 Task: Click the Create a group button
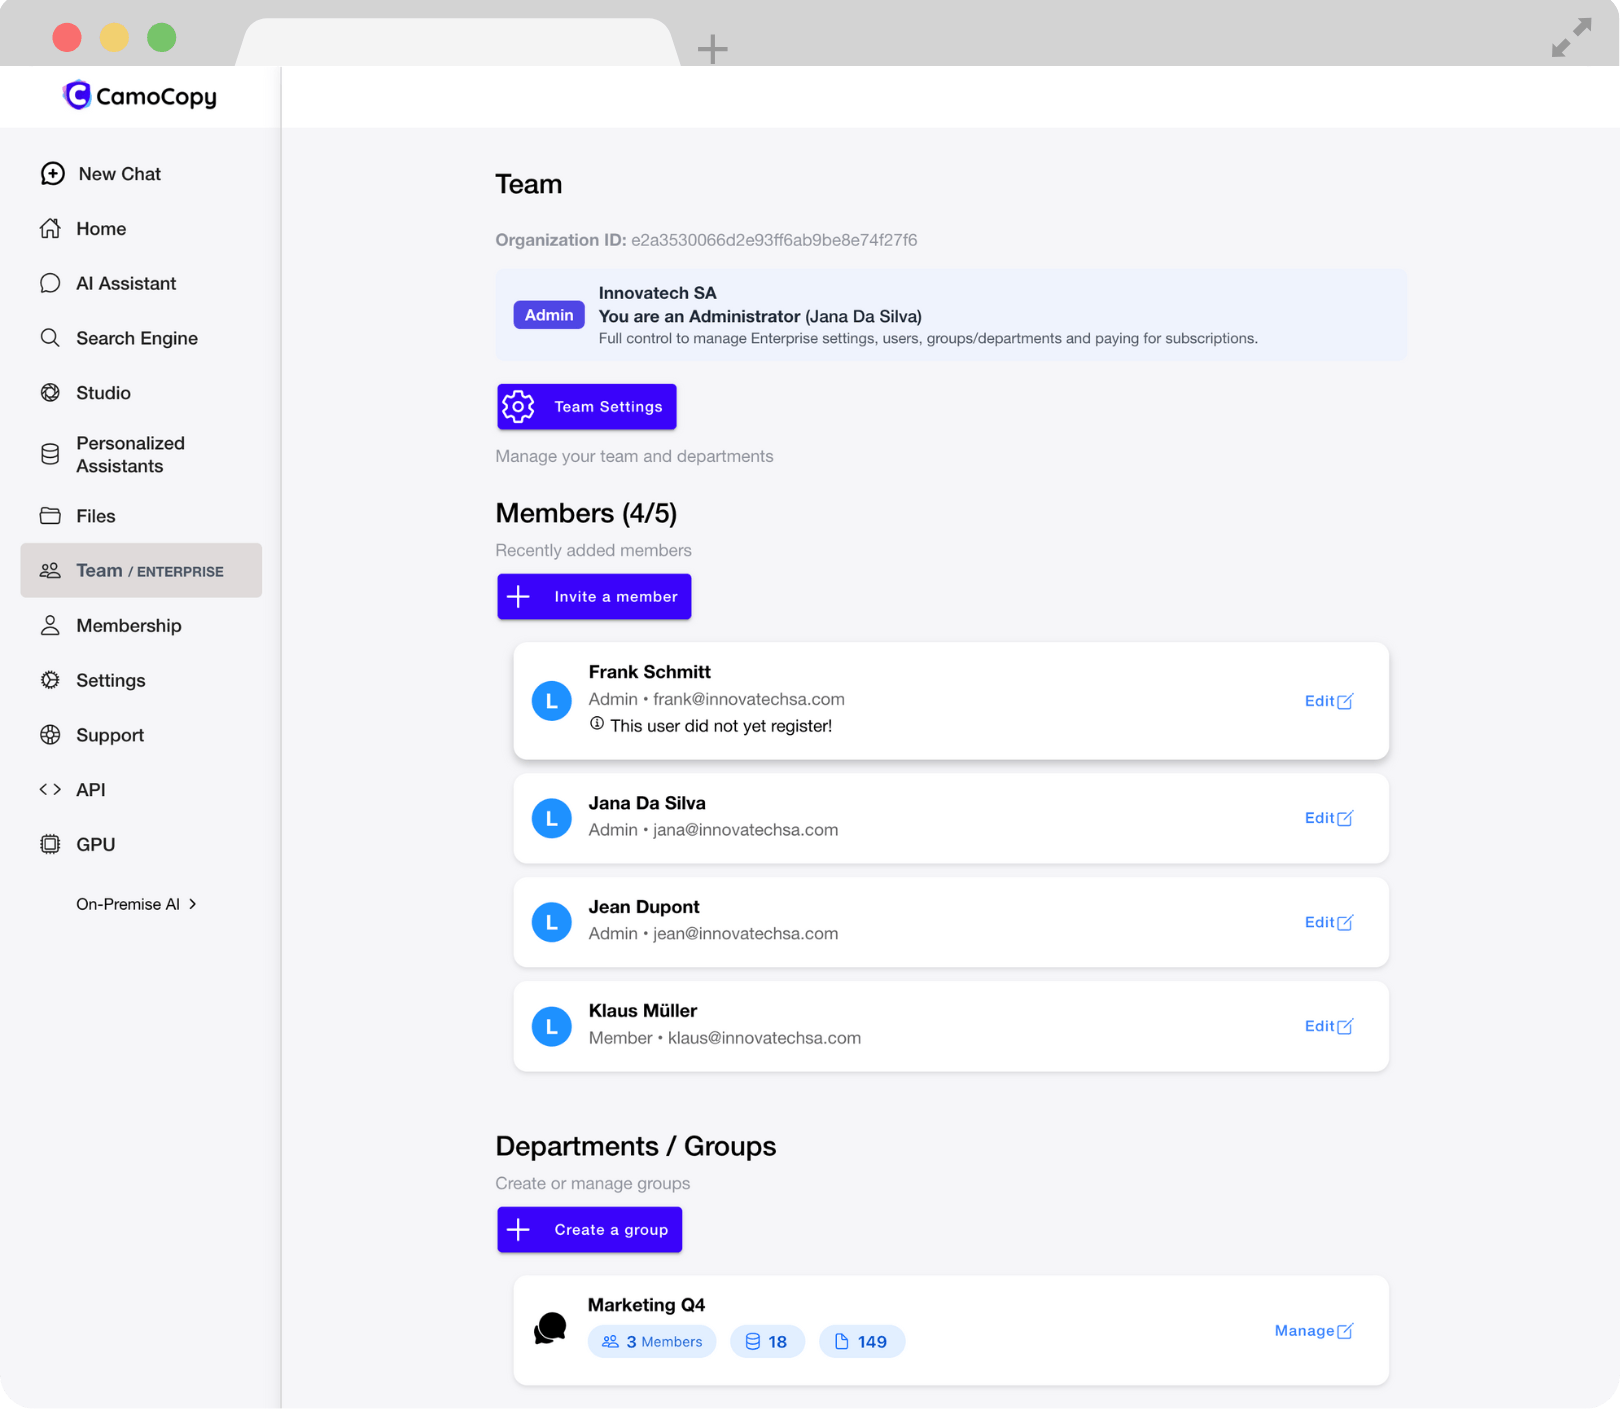pyautogui.click(x=589, y=1229)
